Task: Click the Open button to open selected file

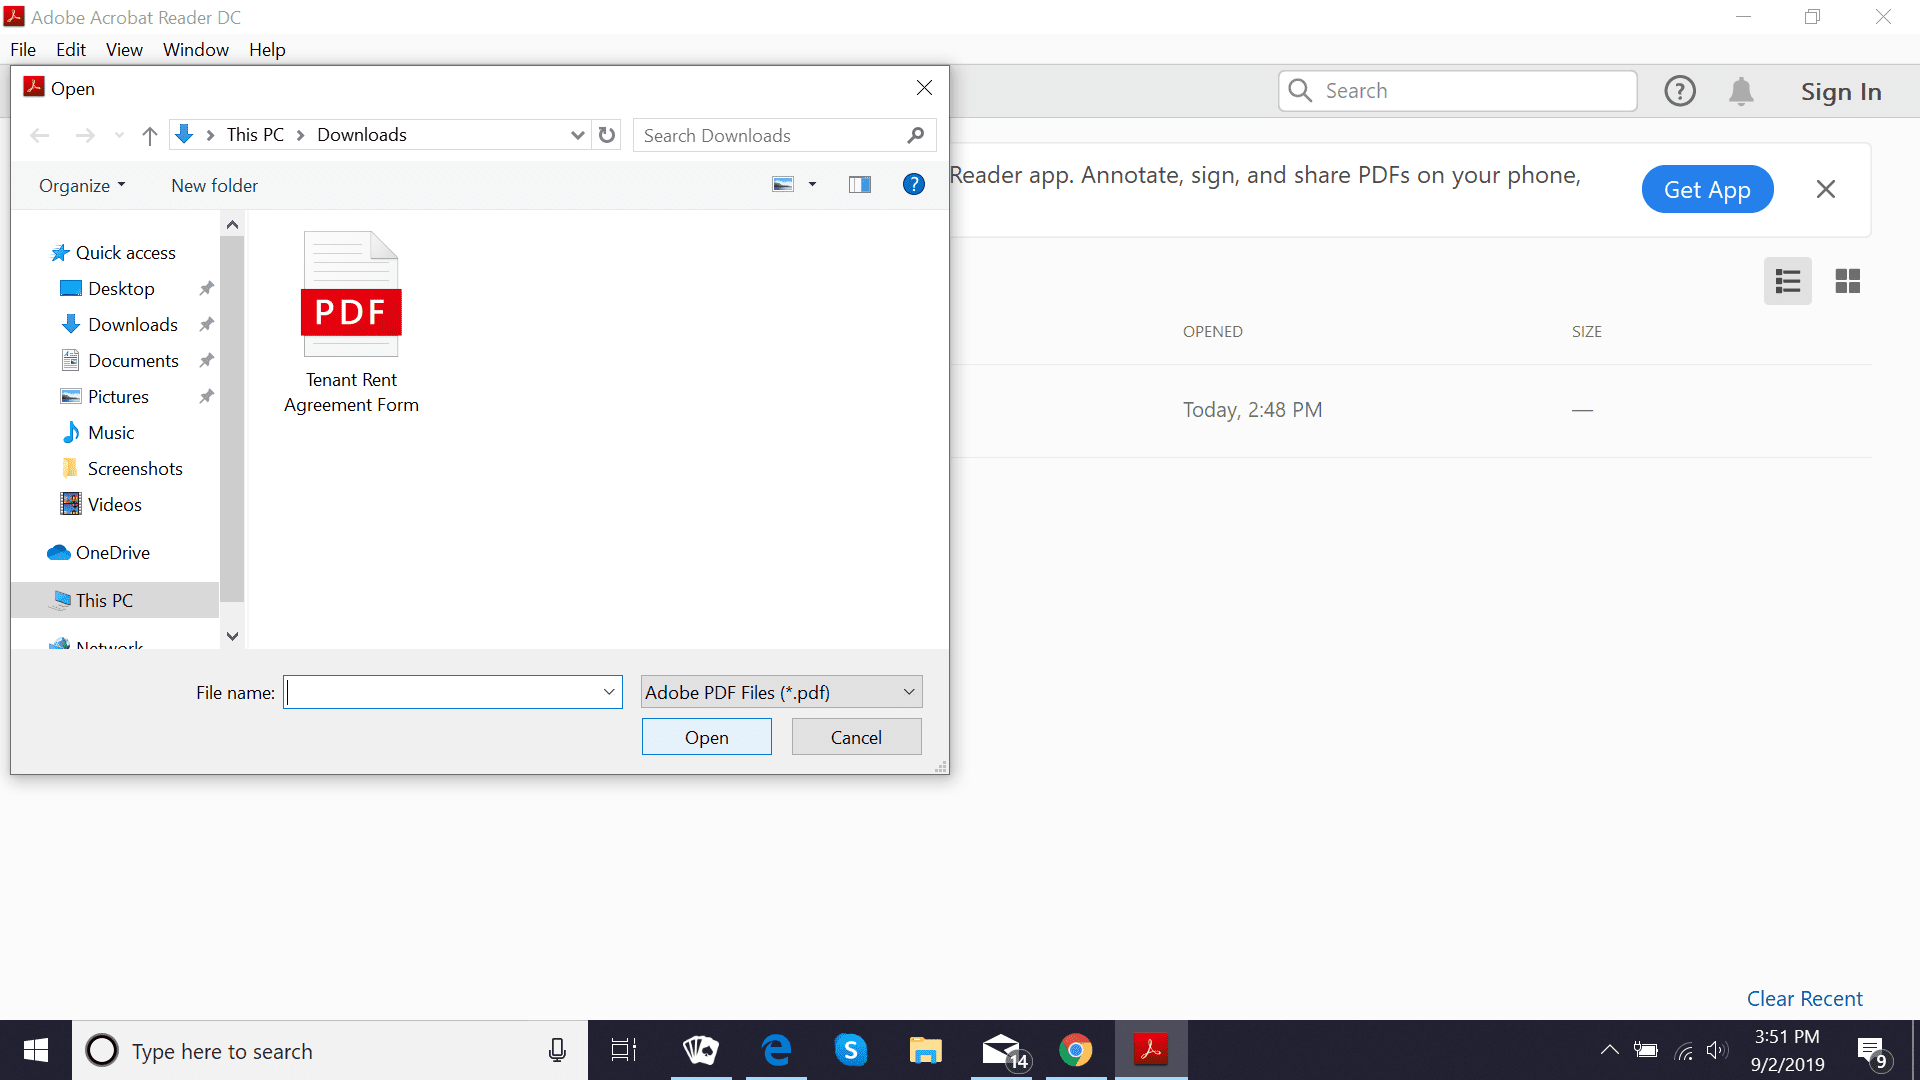Action: click(x=707, y=736)
